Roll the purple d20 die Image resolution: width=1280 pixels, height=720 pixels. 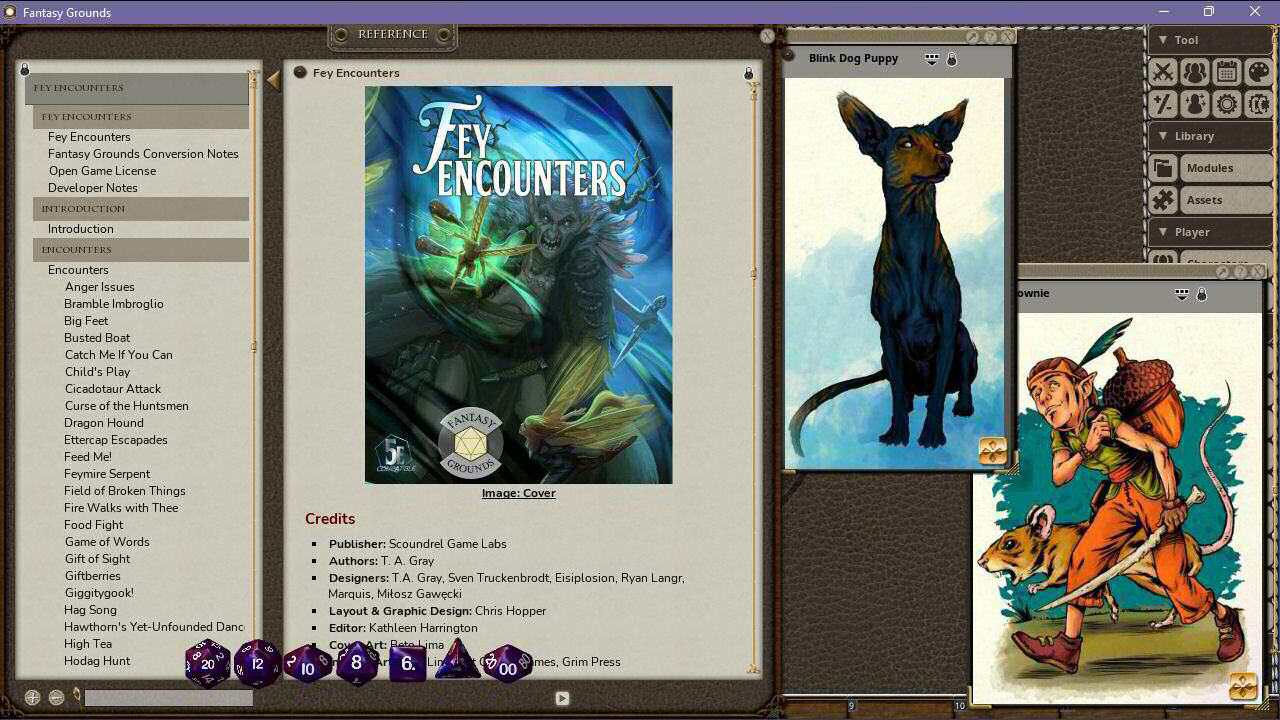207,662
